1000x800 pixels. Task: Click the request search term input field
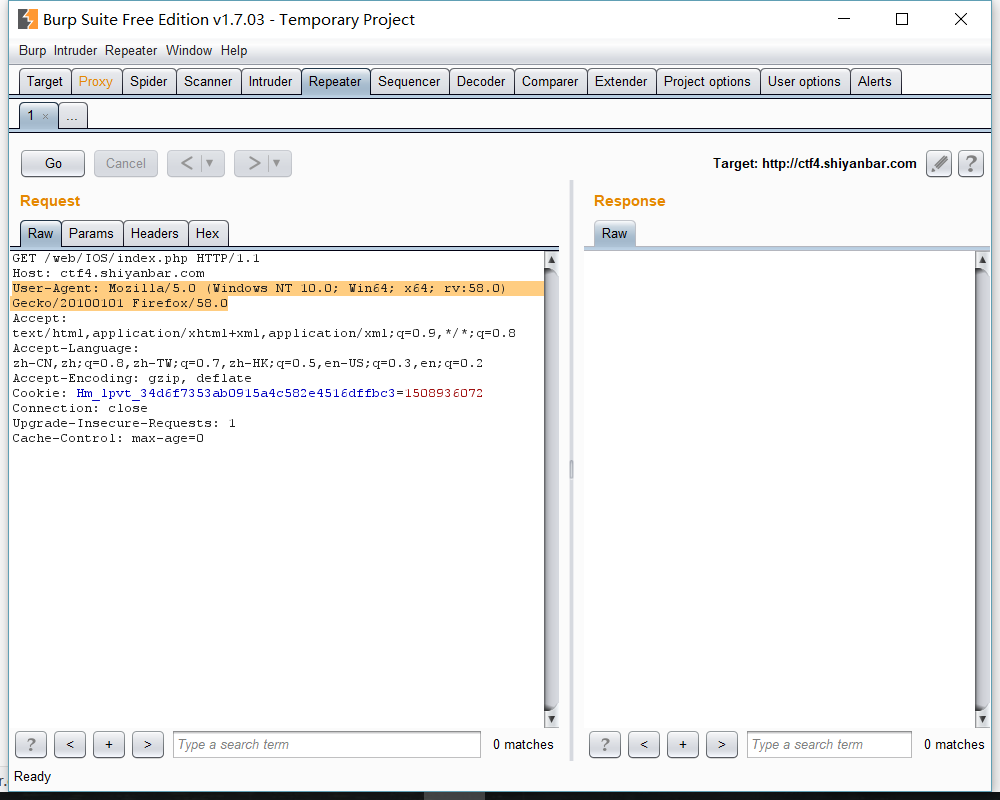point(326,744)
